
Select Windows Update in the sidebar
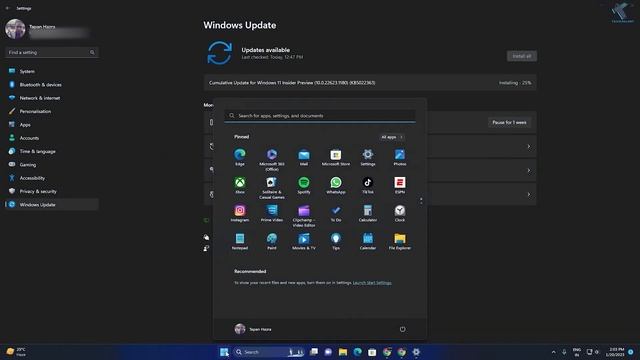click(51, 204)
